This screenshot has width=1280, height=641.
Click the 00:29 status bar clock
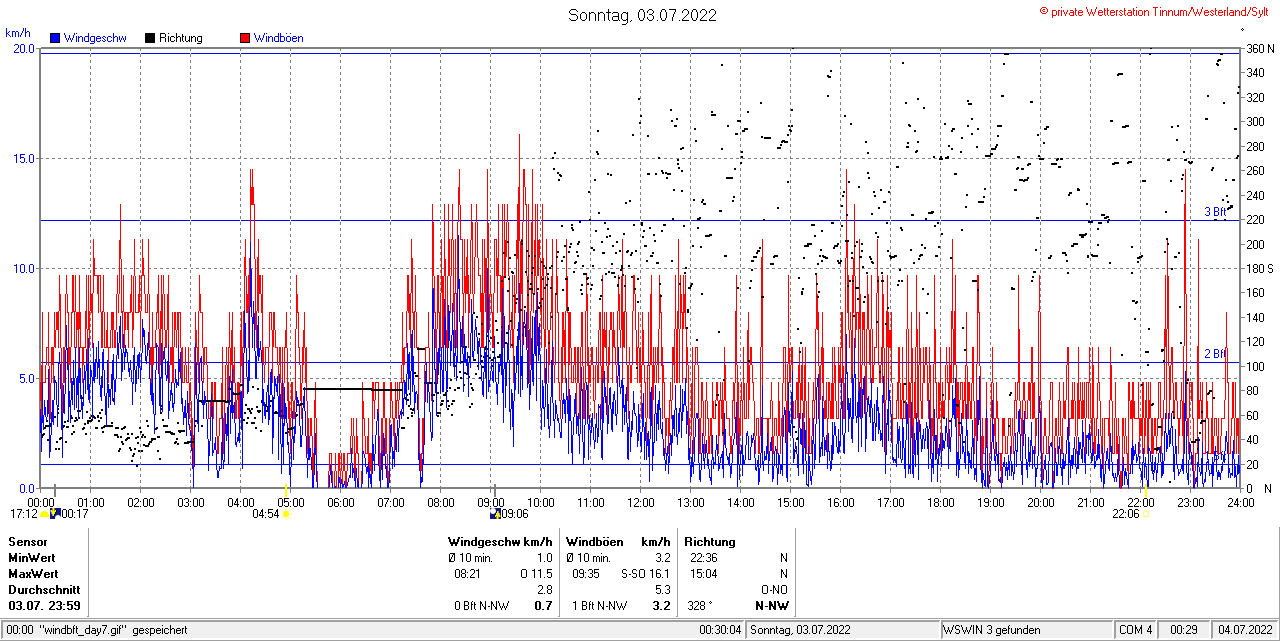click(x=1184, y=630)
